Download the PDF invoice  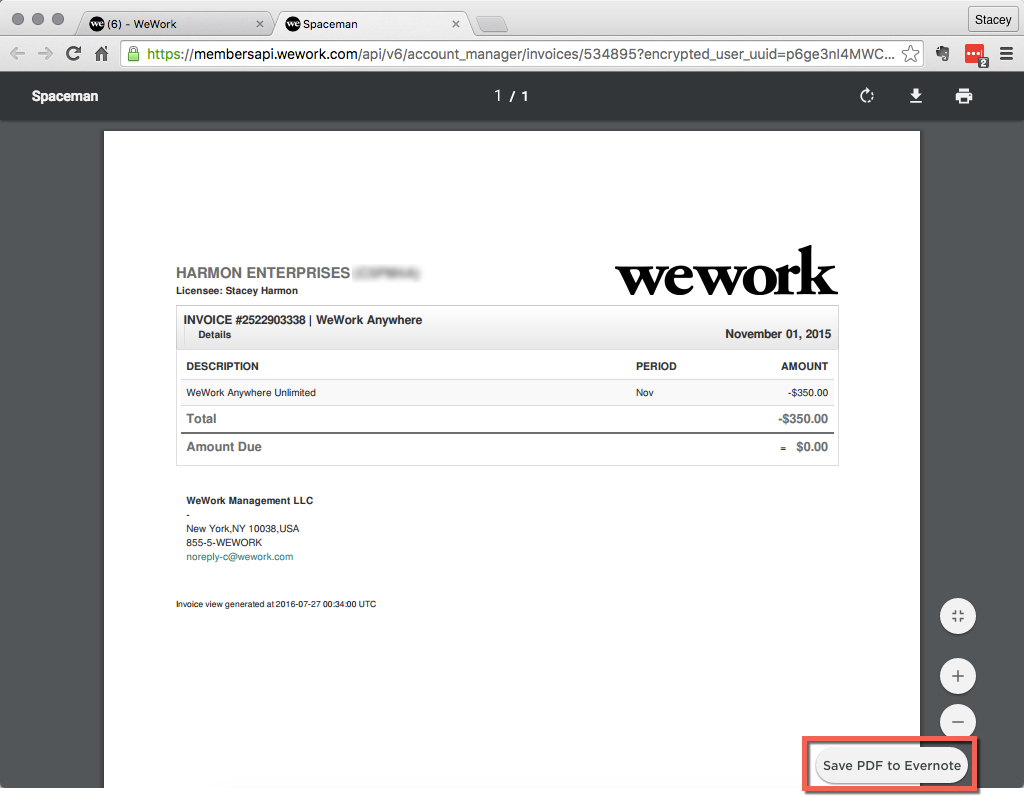click(x=915, y=96)
